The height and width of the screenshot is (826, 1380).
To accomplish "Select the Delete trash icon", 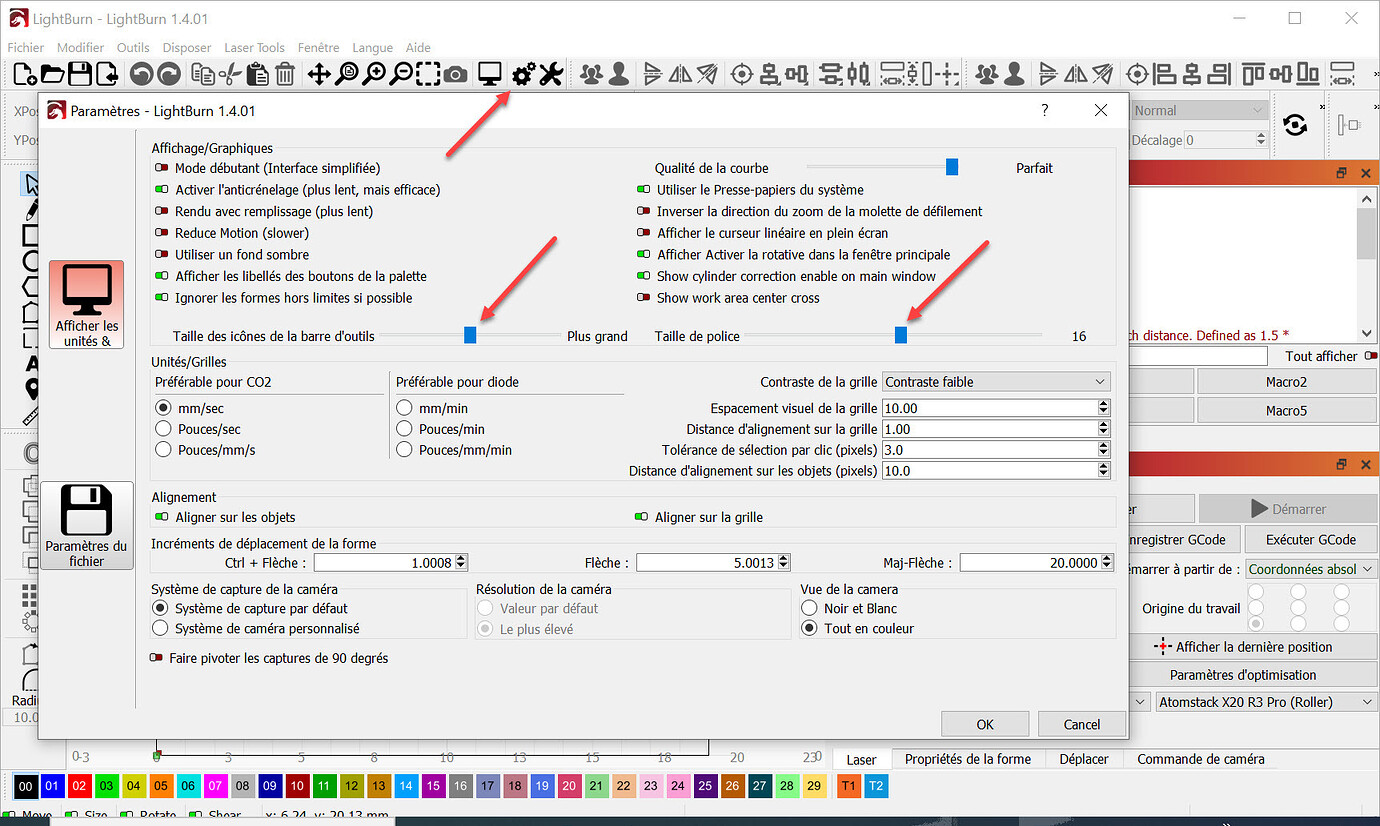I will (283, 73).
